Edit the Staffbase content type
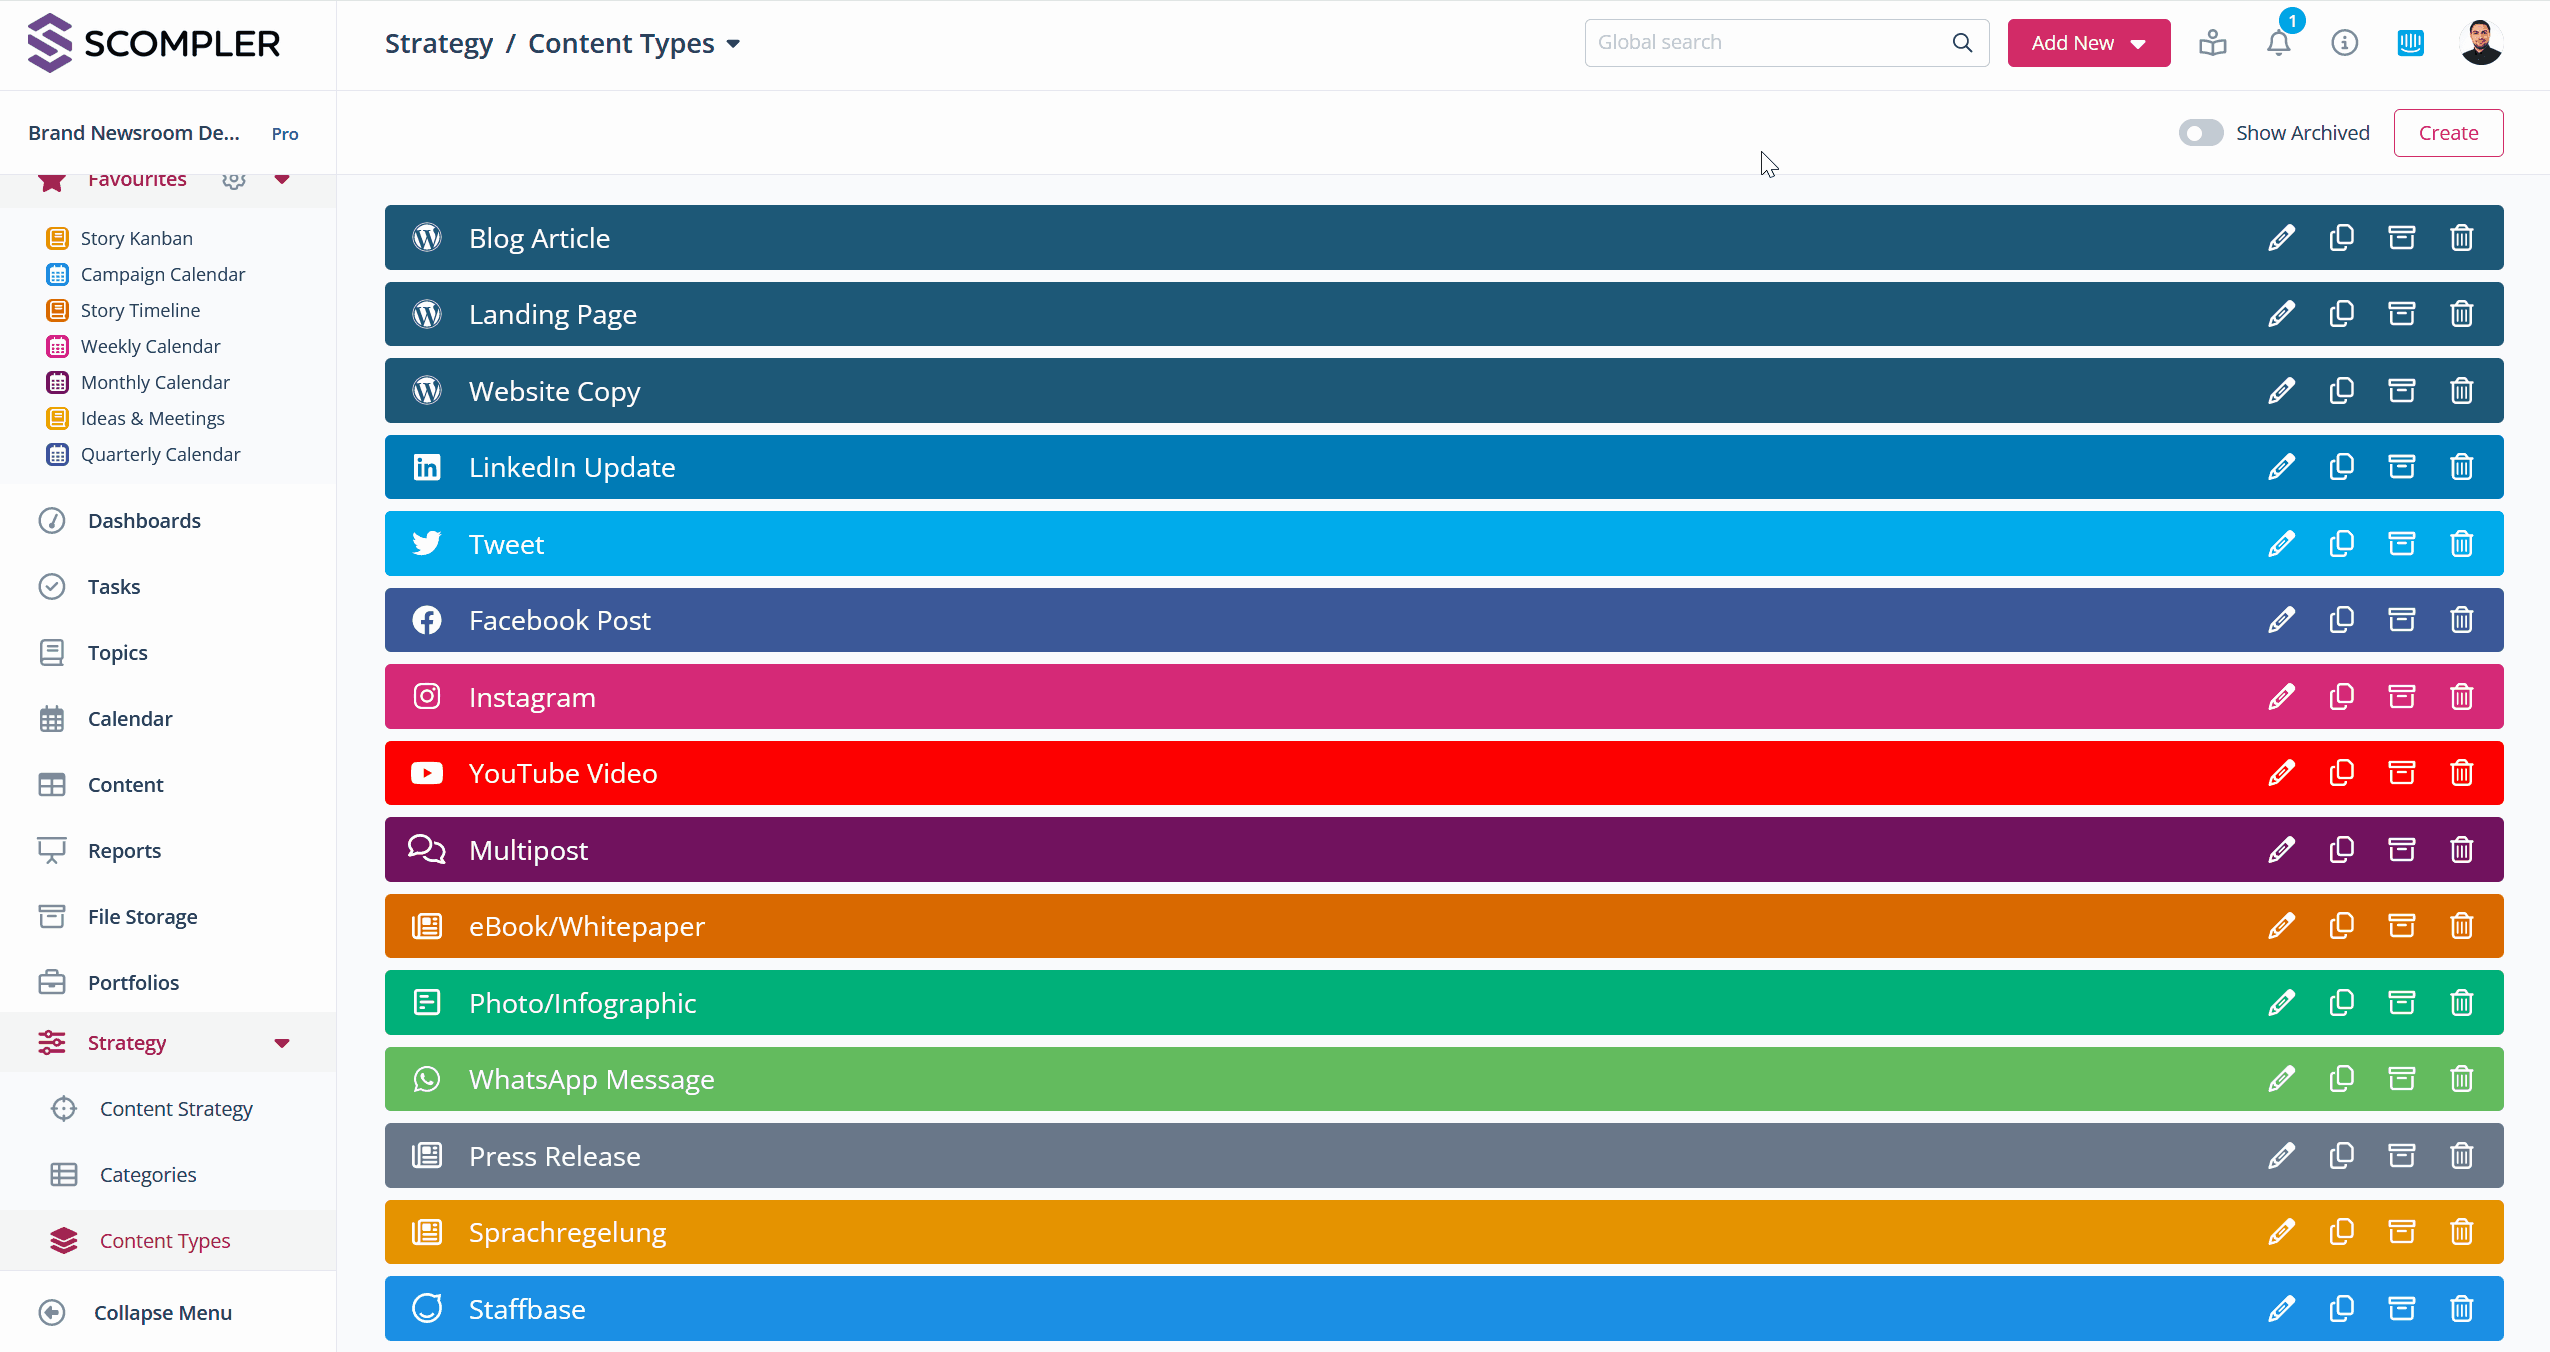The width and height of the screenshot is (2550, 1352). (x=2281, y=1309)
